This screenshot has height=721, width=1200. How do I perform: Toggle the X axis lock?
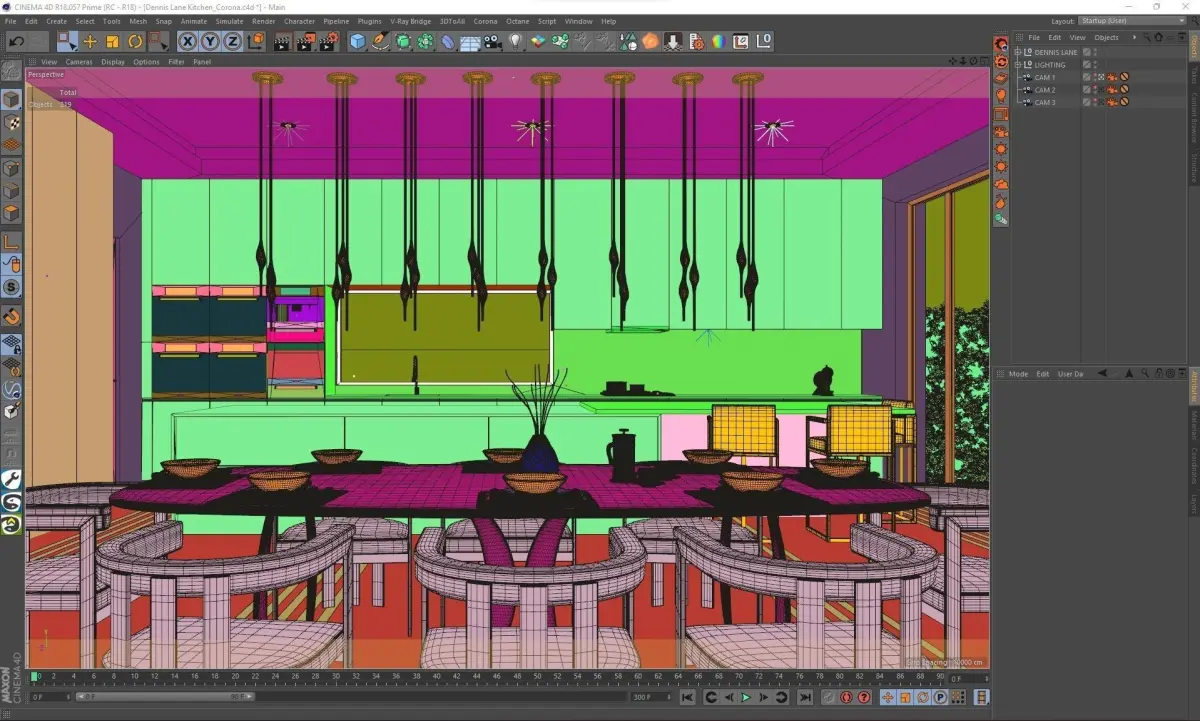point(187,41)
